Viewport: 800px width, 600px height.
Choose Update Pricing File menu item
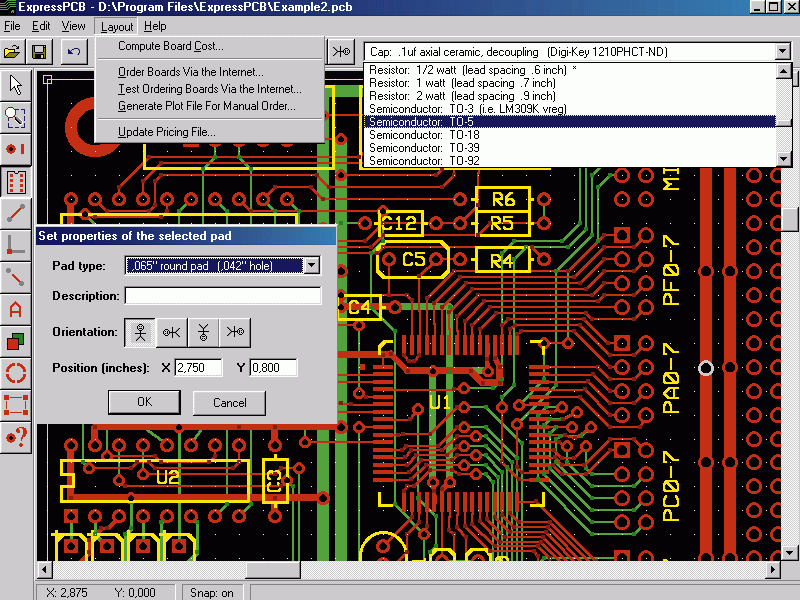tap(210, 132)
